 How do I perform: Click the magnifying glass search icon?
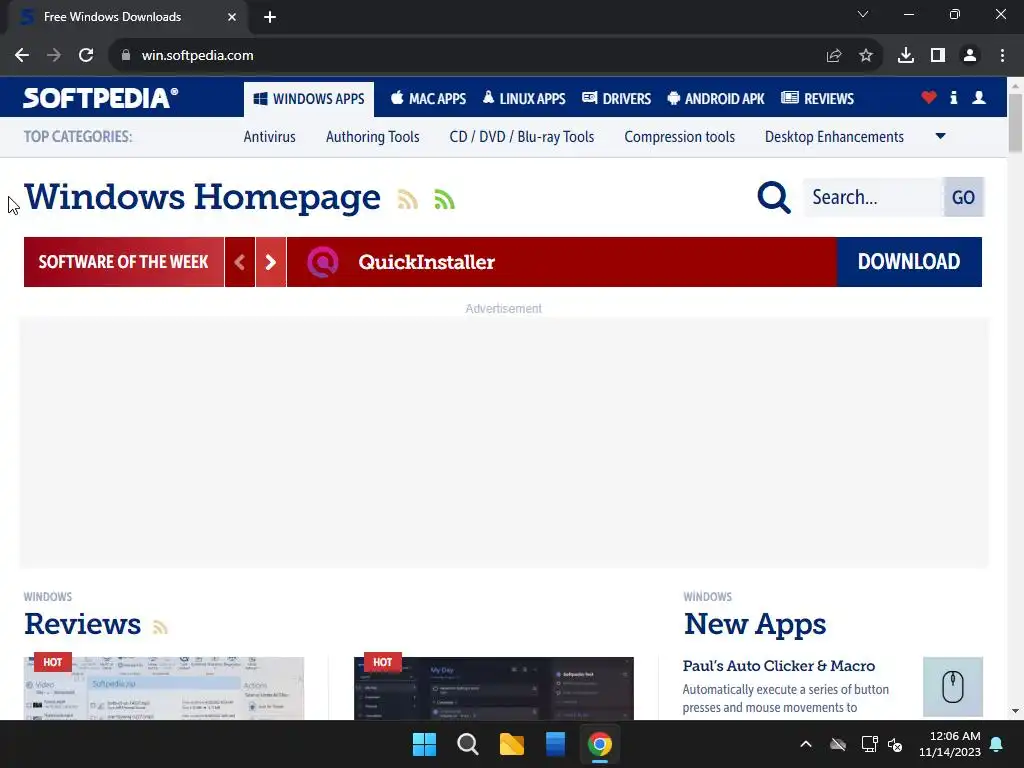click(x=774, y=197)
